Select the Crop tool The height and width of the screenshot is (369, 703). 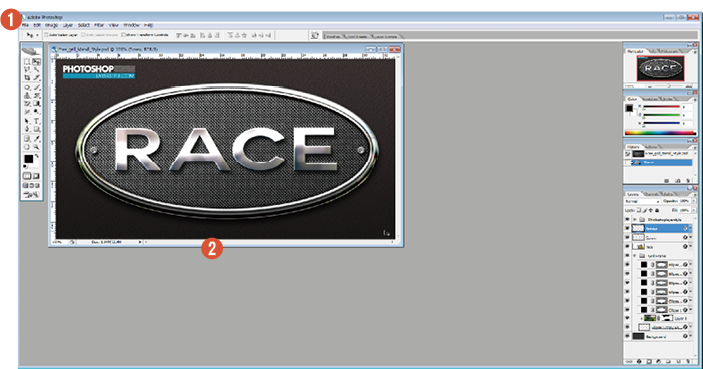click(x=26, y=78)
